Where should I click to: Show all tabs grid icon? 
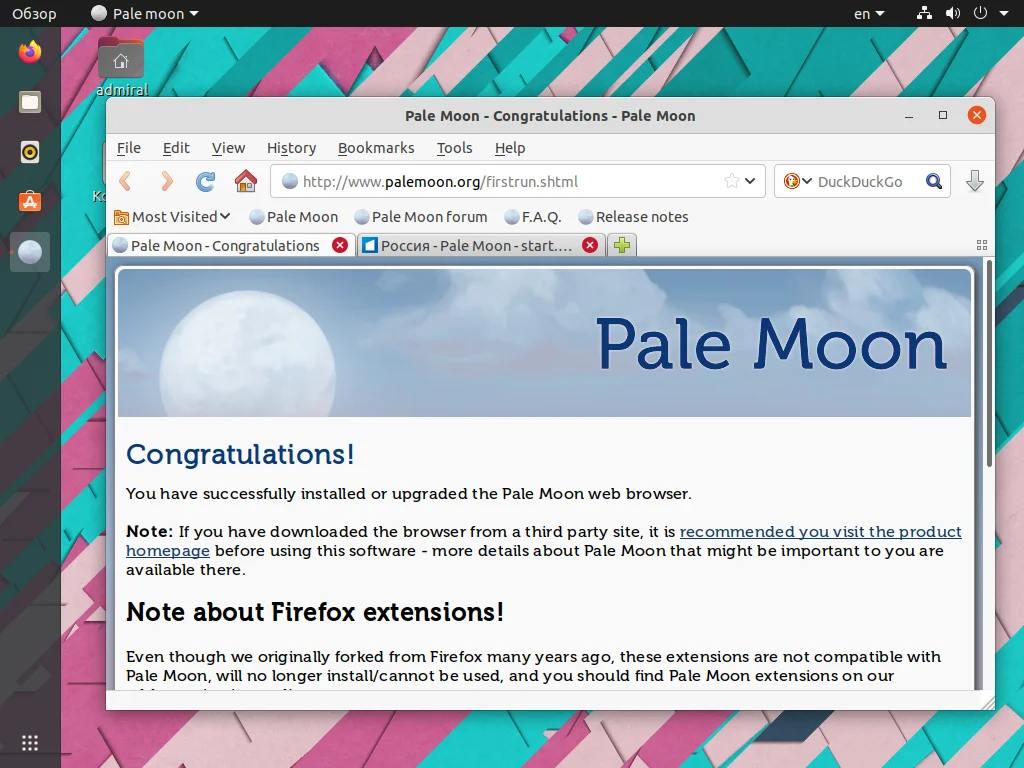(x=982, y=245)
